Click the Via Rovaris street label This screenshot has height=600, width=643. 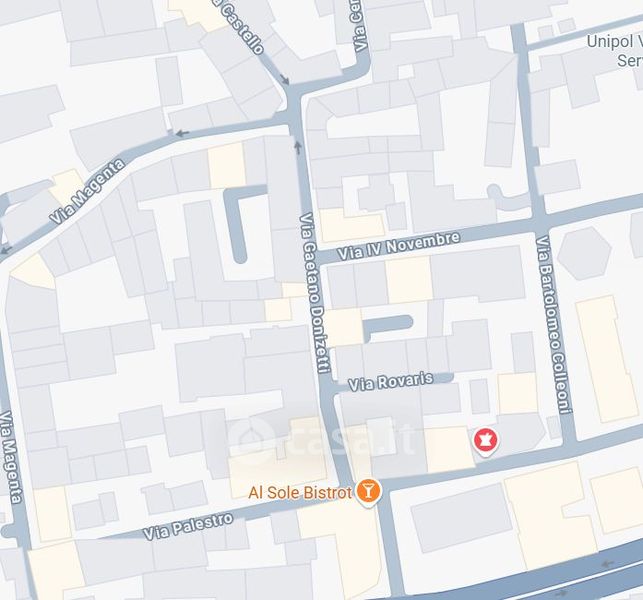click(390, 381)
